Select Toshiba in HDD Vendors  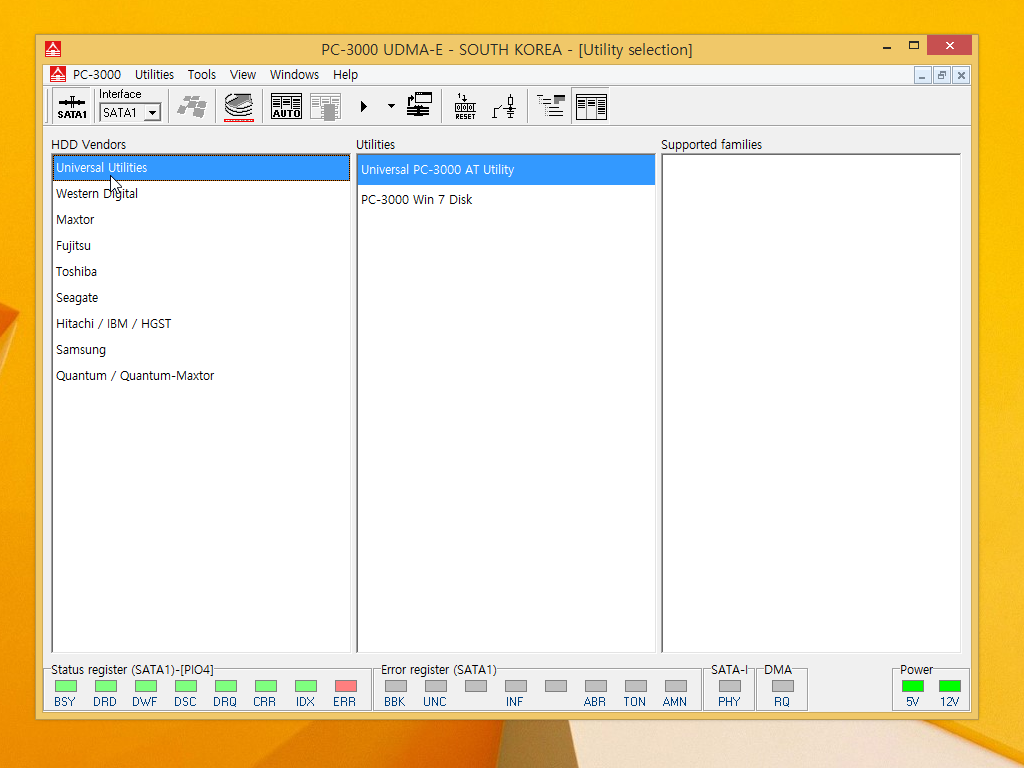pyautogui.click(x=201, y=272)
